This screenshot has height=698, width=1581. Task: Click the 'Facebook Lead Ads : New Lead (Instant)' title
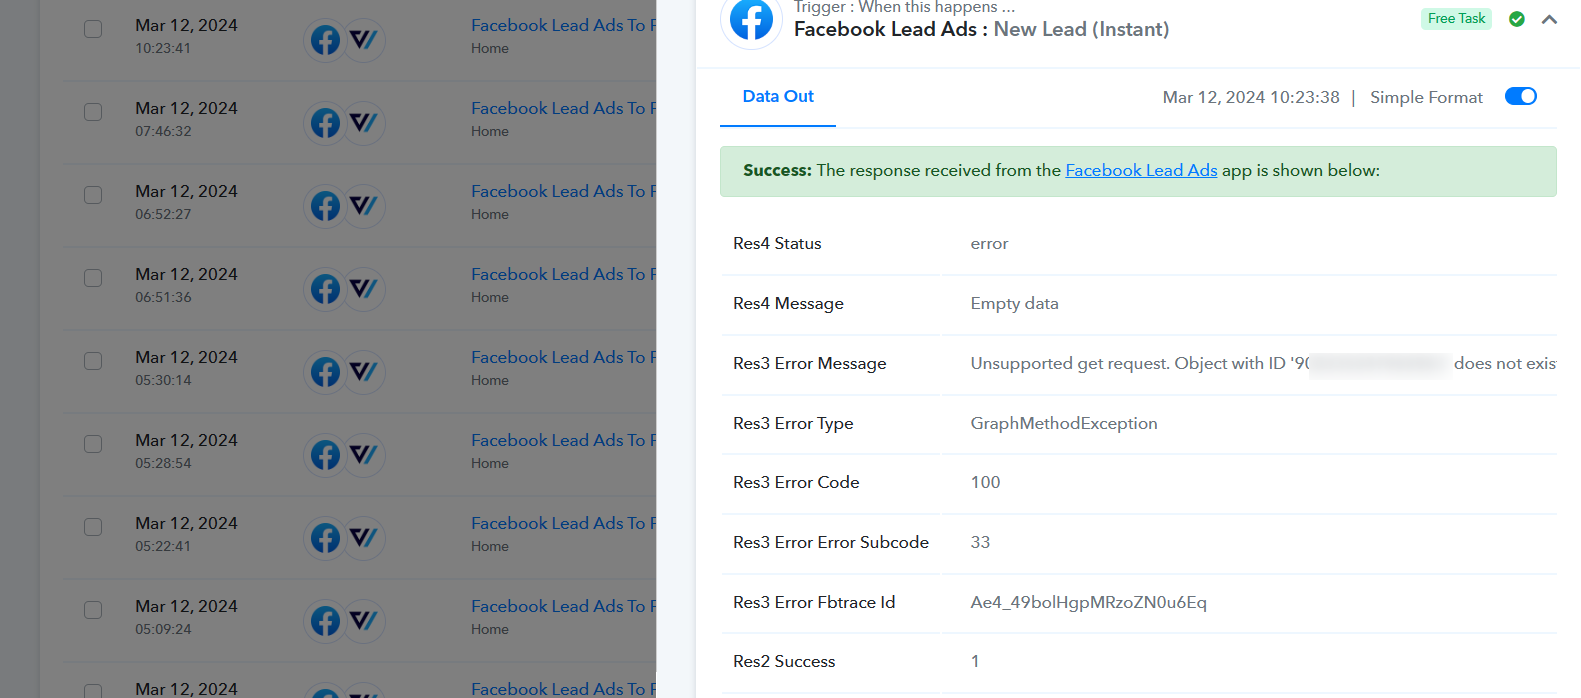point(981,30)
